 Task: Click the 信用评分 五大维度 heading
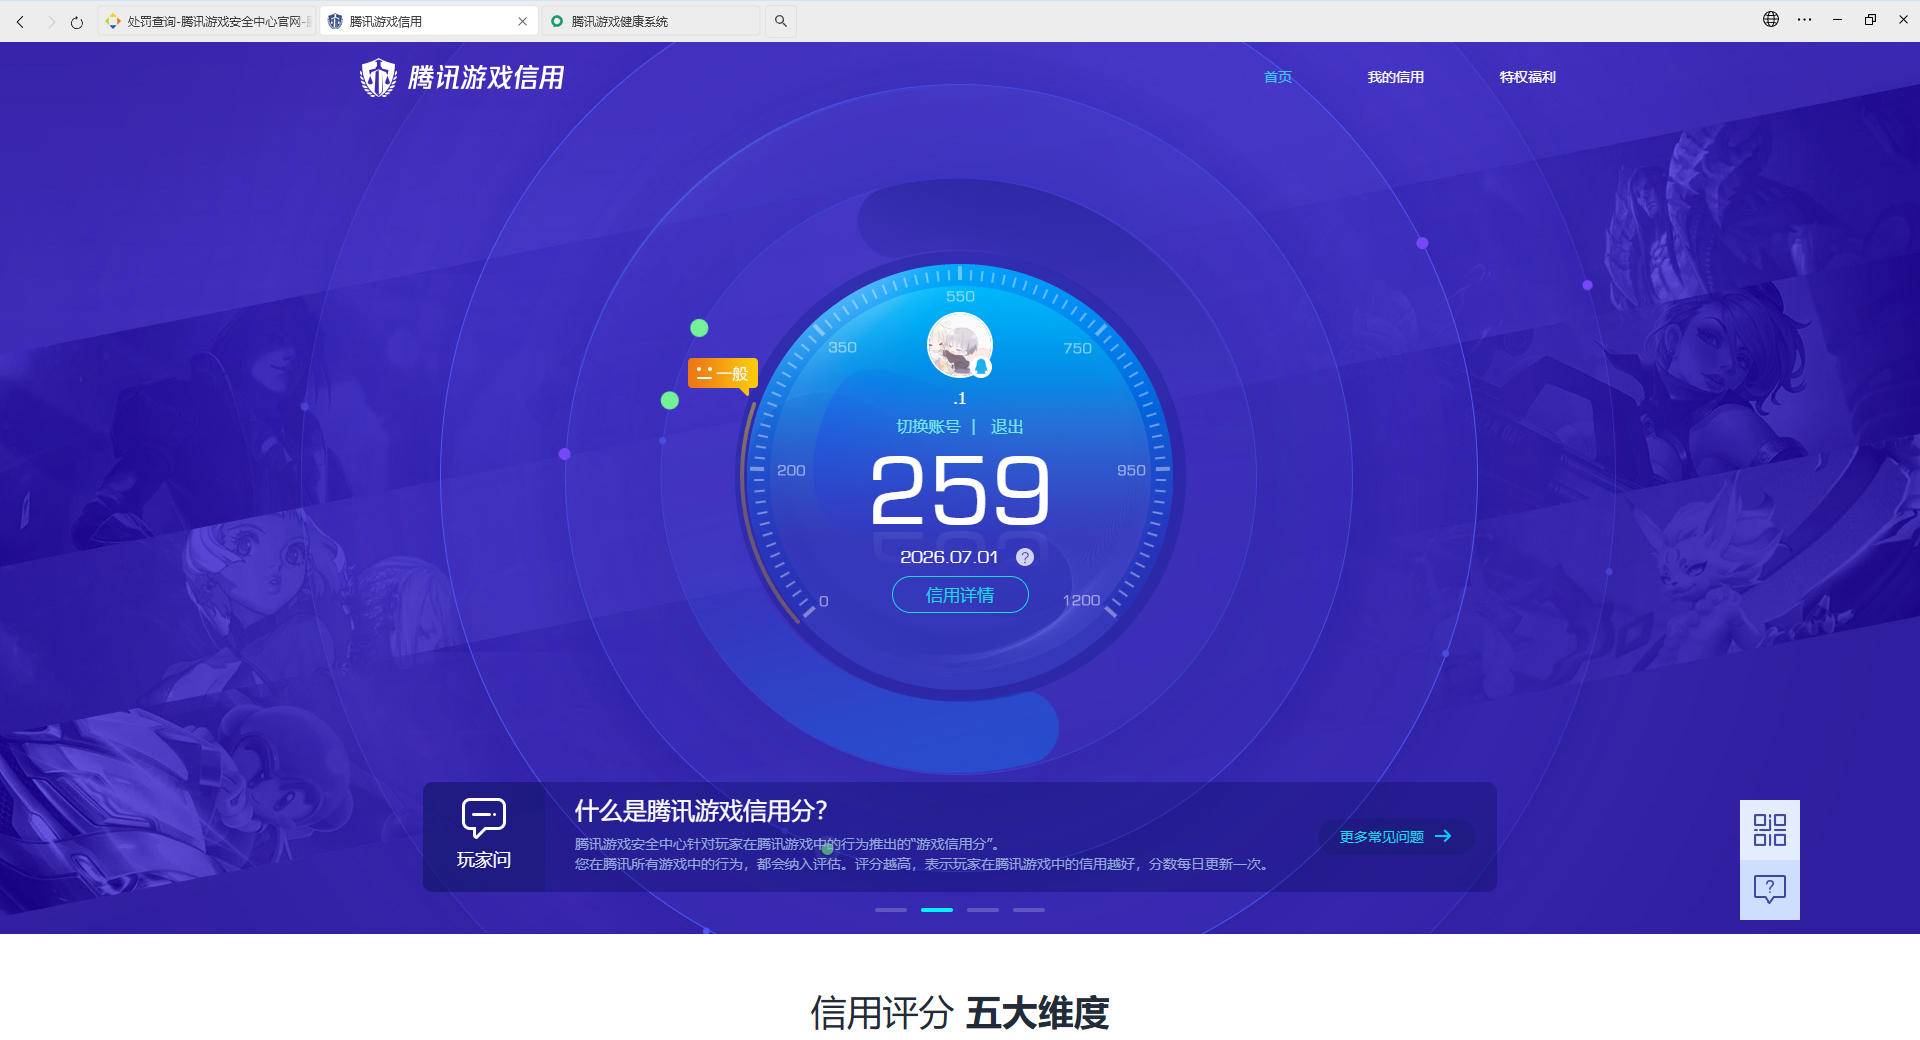click(960, 1013)
